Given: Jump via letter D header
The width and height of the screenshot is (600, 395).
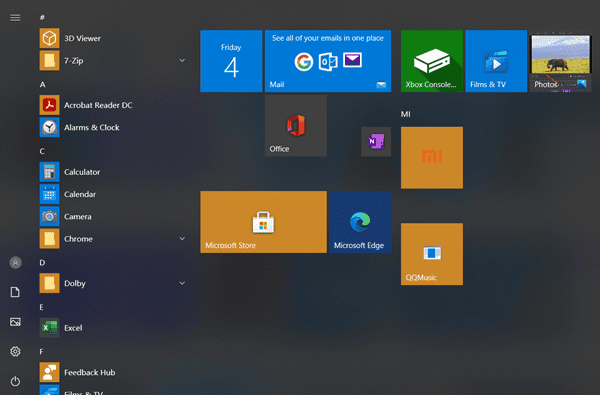Looking at the screenshot, I should (x=42, y=263).
